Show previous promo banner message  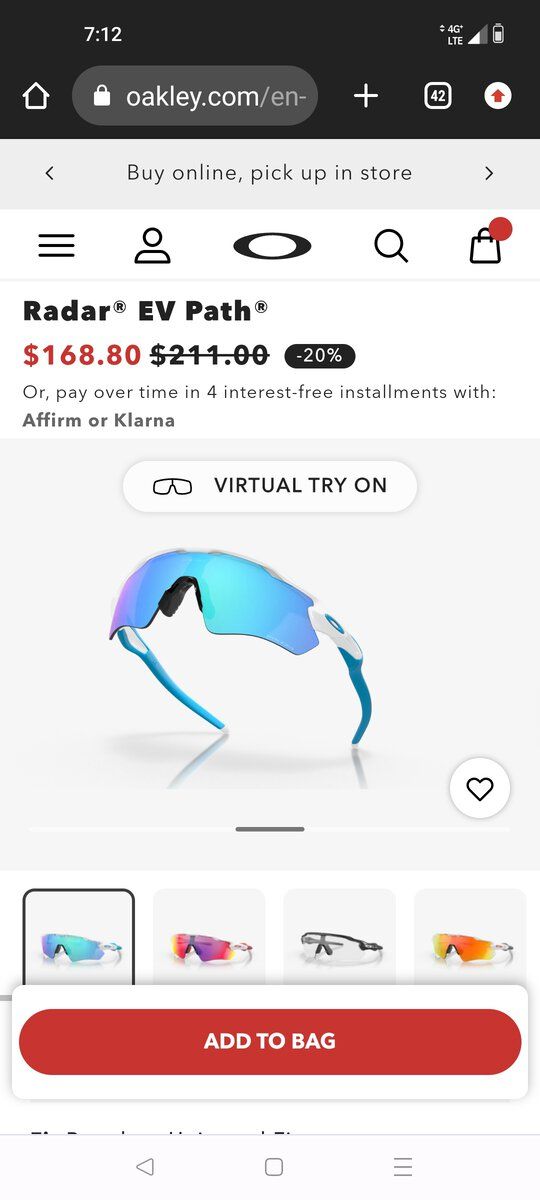pos(49,173)
